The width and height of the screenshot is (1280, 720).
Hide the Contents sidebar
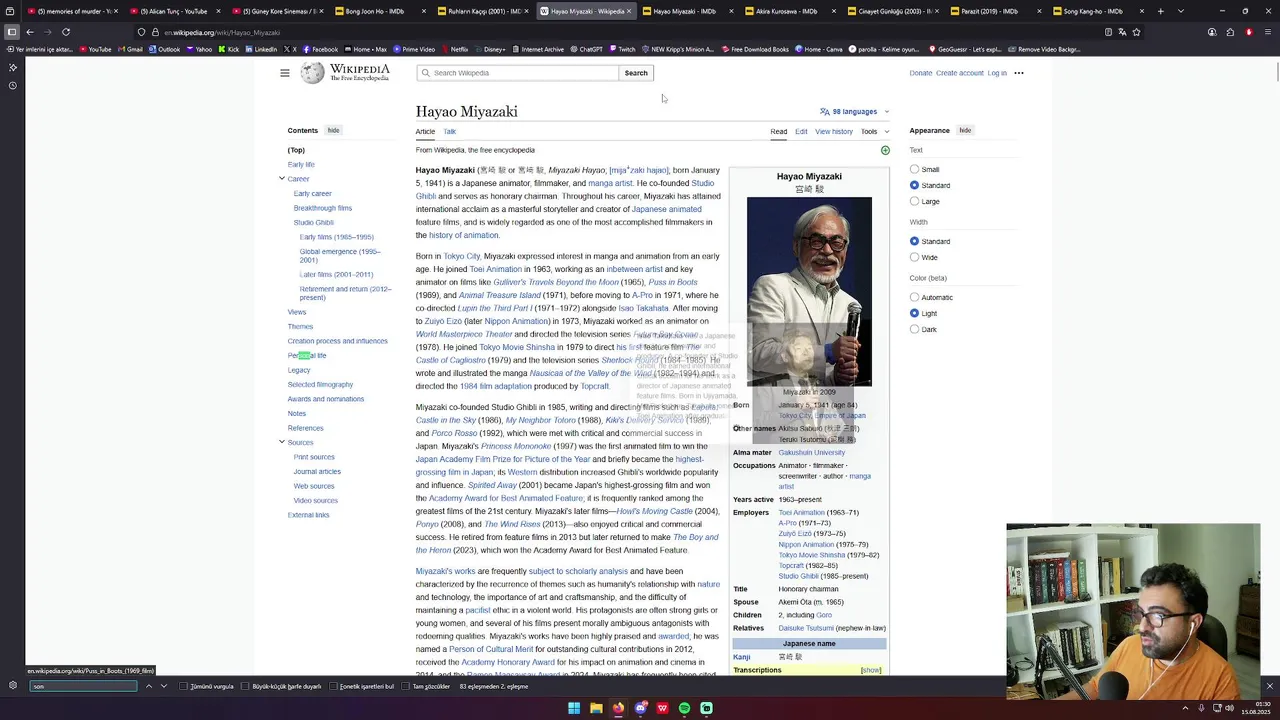[x=333, y=130]
